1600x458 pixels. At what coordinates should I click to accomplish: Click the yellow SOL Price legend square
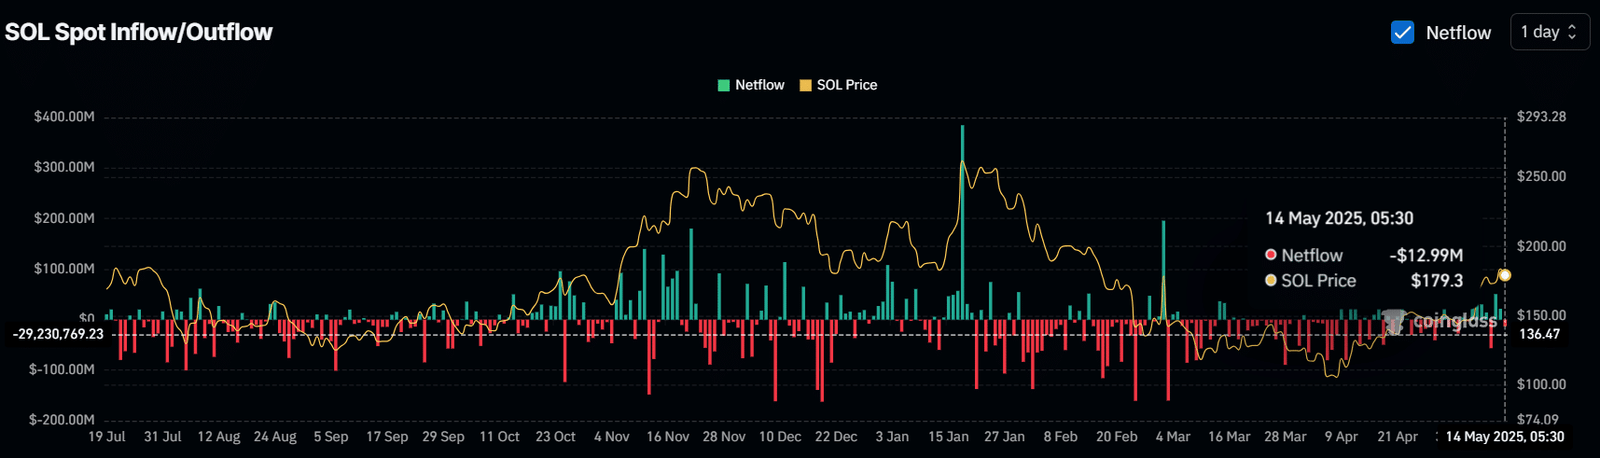(805, 85)
